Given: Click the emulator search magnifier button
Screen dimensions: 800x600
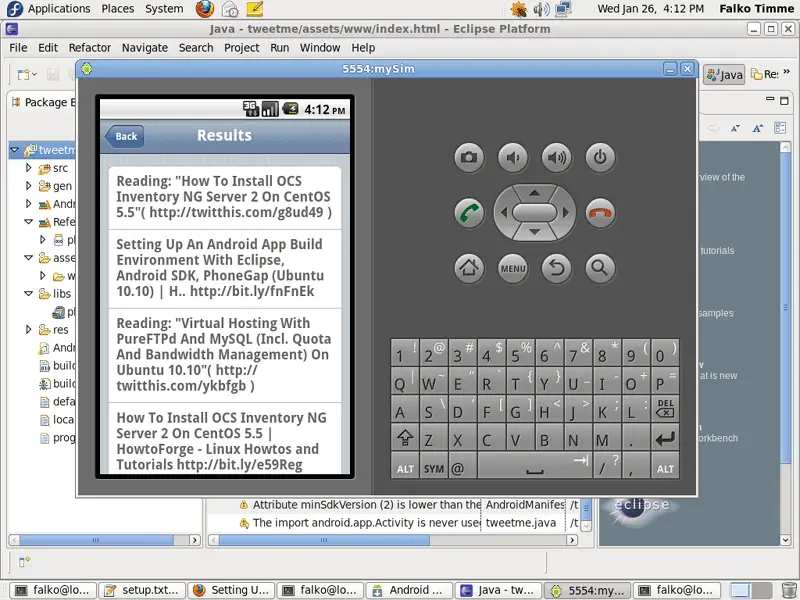Looking at the screenshot, I should click(600, 268).
